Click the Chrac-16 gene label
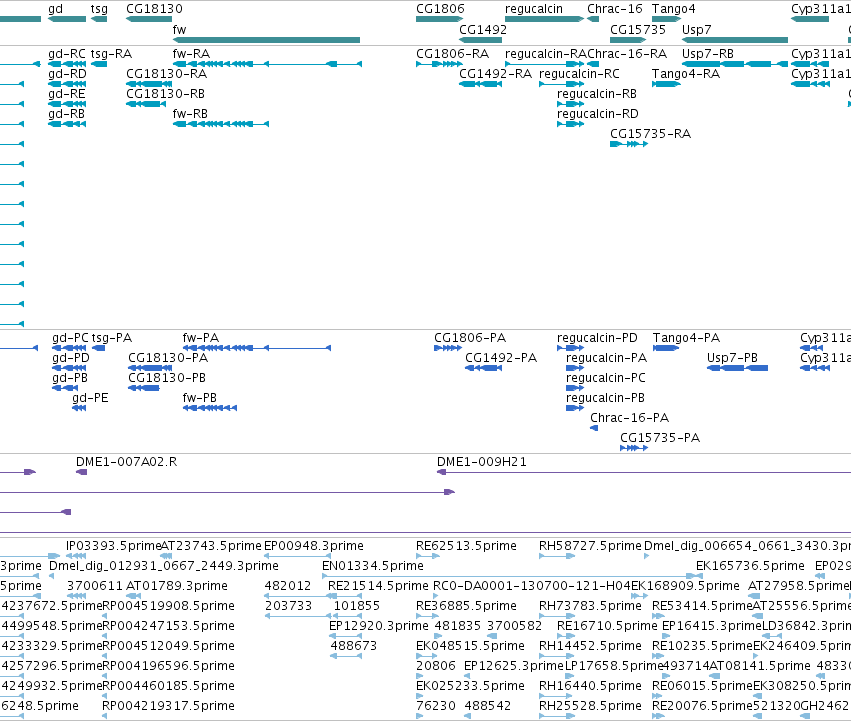The height and width of the screenshot is (721, 851). tap(614, 9)
